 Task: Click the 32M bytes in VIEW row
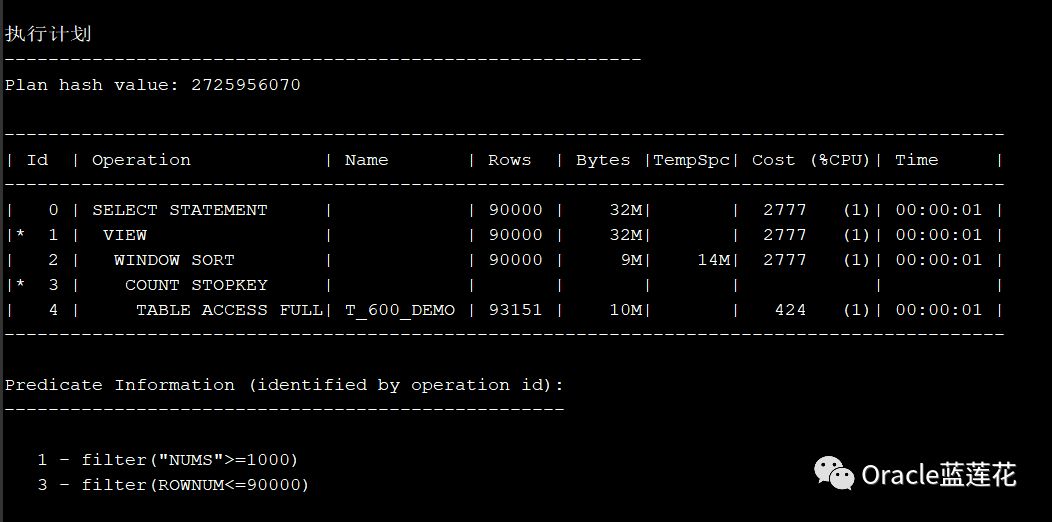pyautogui.click(x=625, y=235)
